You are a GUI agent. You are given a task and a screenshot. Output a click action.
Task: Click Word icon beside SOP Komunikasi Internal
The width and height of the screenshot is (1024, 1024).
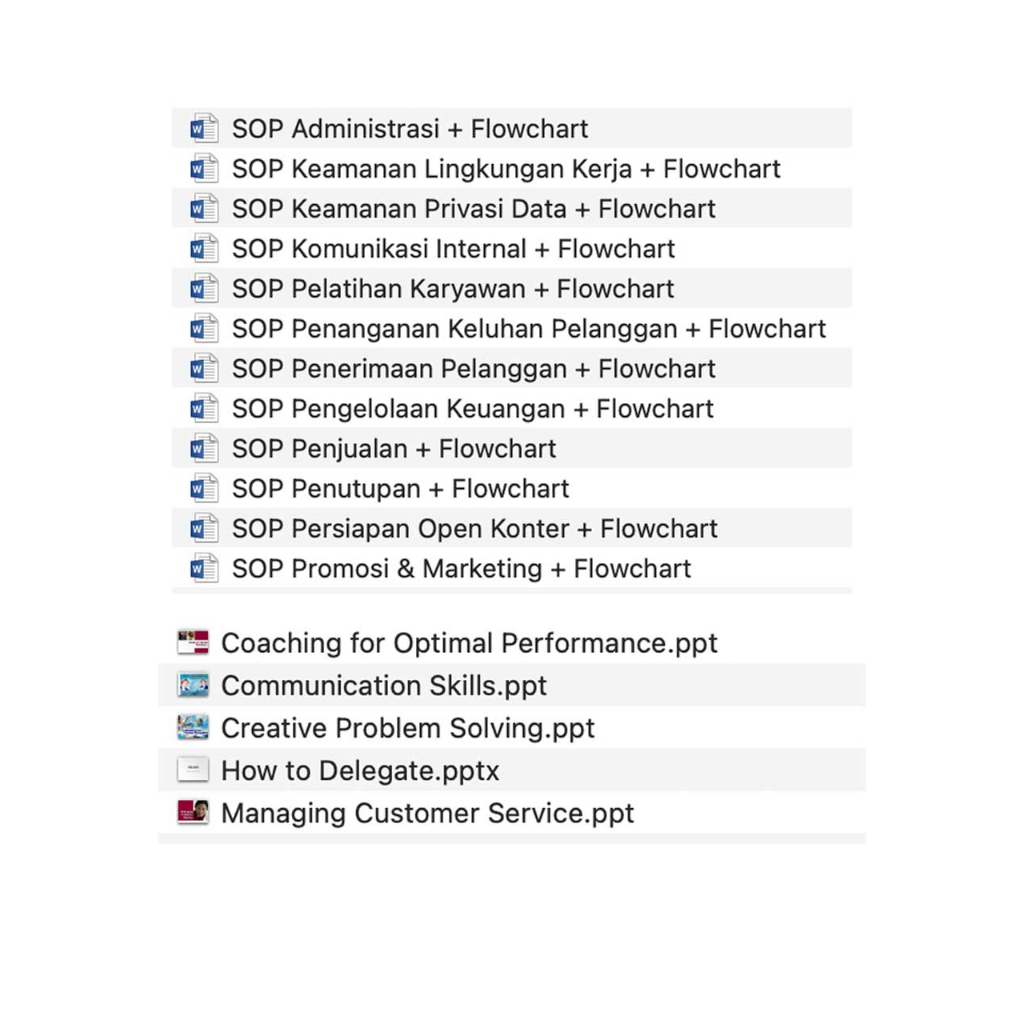pyautogui.click(x=204, y=248)
